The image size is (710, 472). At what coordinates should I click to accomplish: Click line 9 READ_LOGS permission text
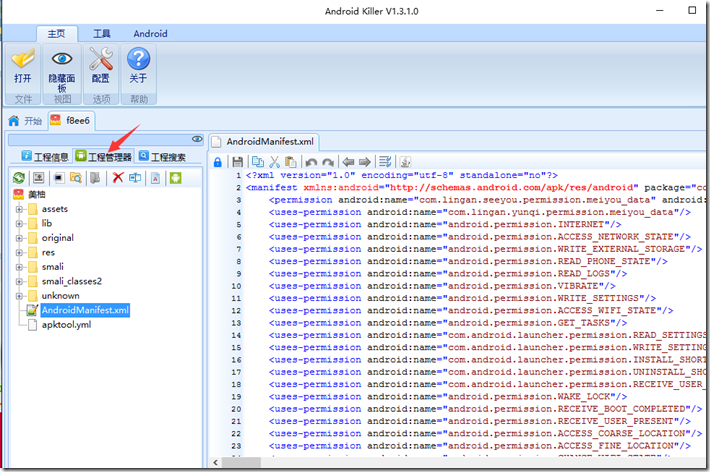tap(448, 274)
